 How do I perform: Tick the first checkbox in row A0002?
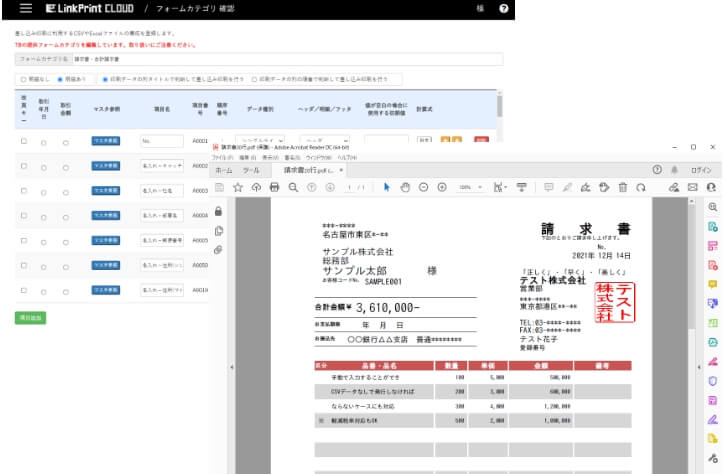coord(24,166)
